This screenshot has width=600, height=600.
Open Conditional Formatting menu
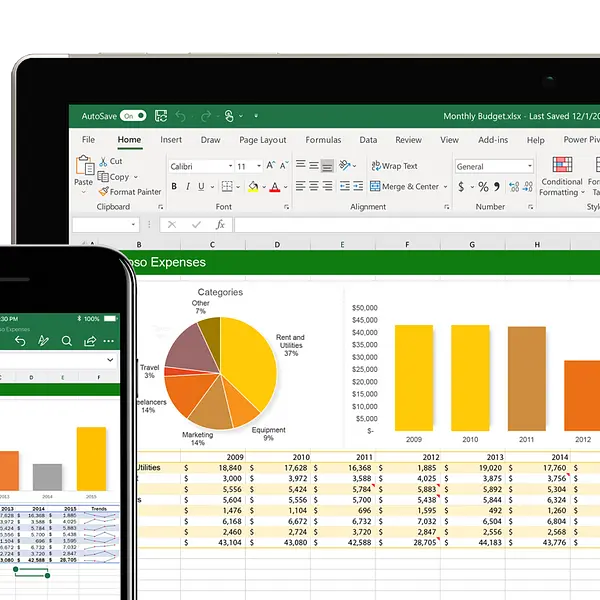(562, 176)
